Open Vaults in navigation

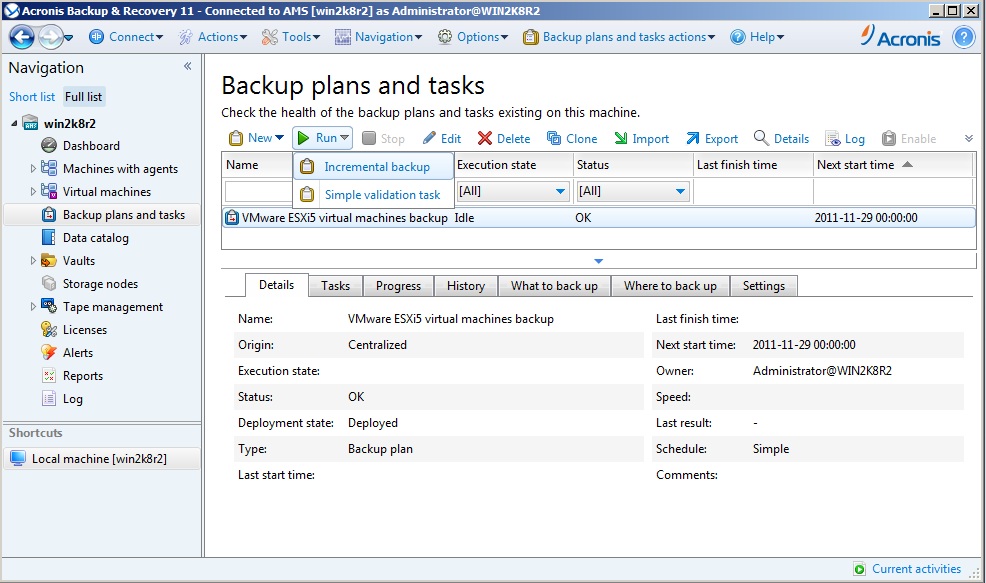78,260
